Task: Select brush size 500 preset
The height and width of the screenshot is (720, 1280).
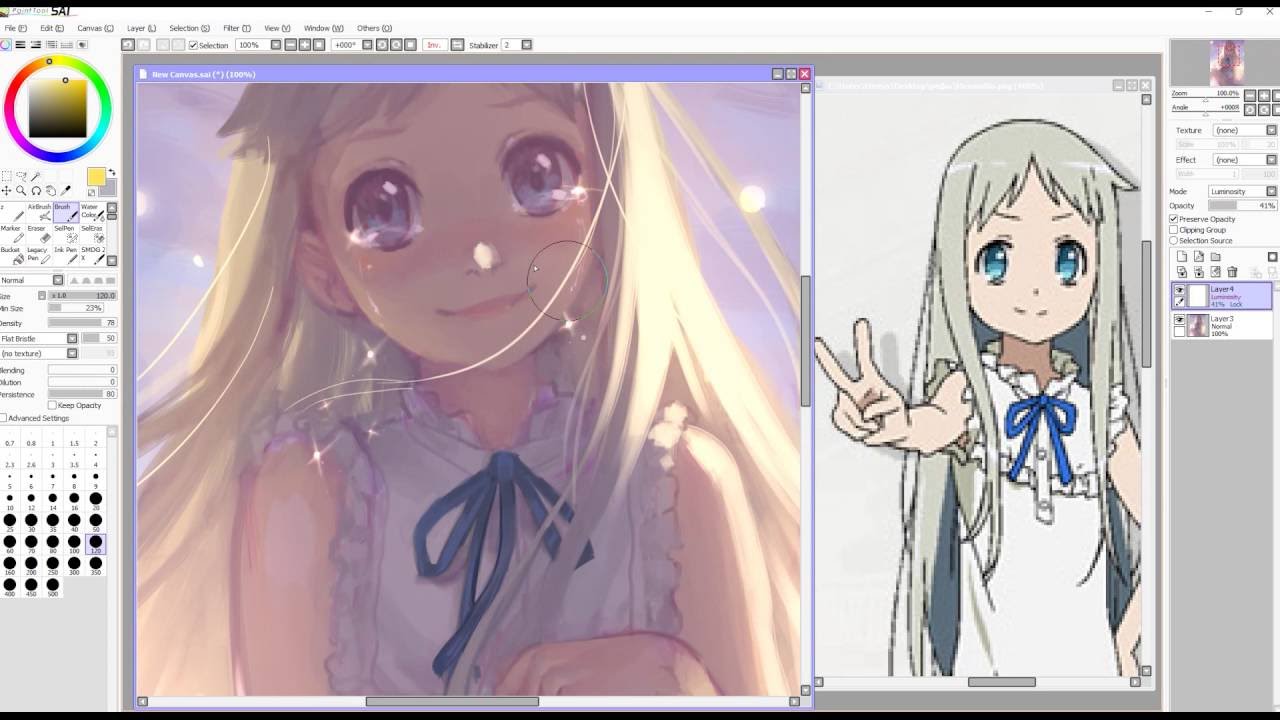Action: [x=53, y=587]
